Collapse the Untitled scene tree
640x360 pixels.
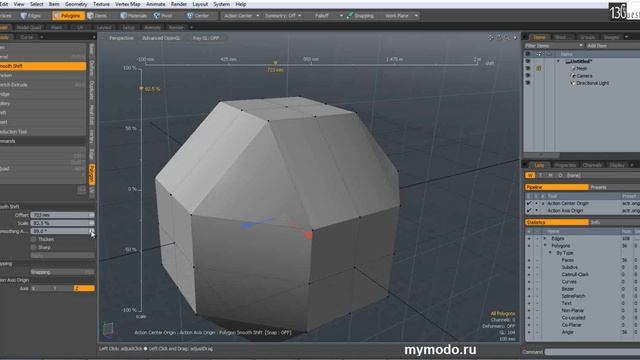click(558, 61)
